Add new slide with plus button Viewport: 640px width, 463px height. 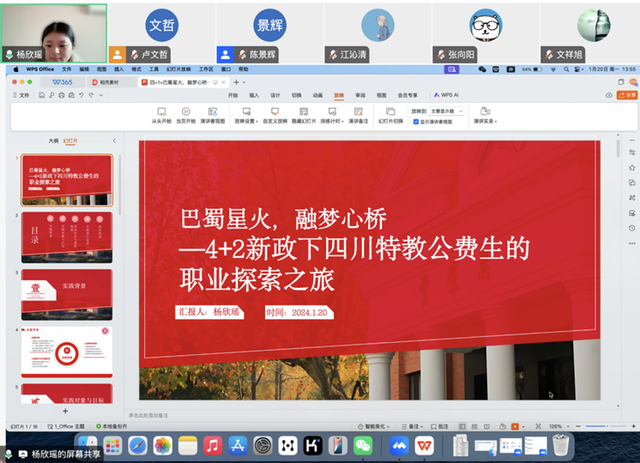tap(66, 411)
